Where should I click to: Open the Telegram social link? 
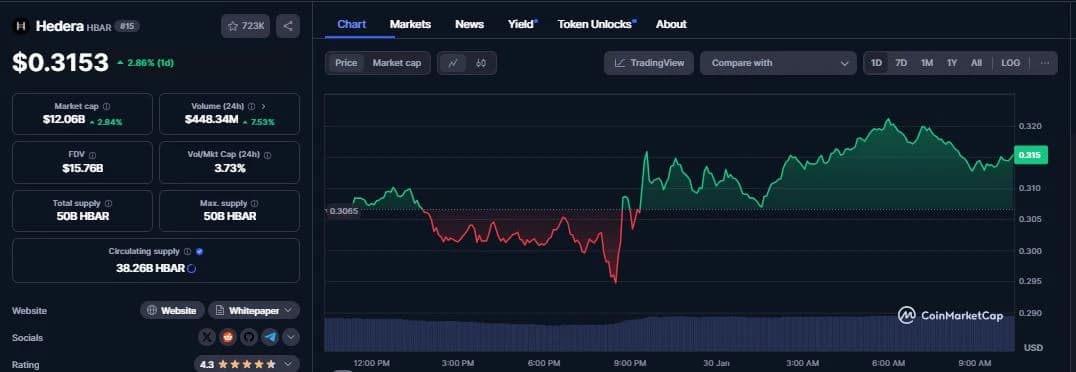coord(270,337)
